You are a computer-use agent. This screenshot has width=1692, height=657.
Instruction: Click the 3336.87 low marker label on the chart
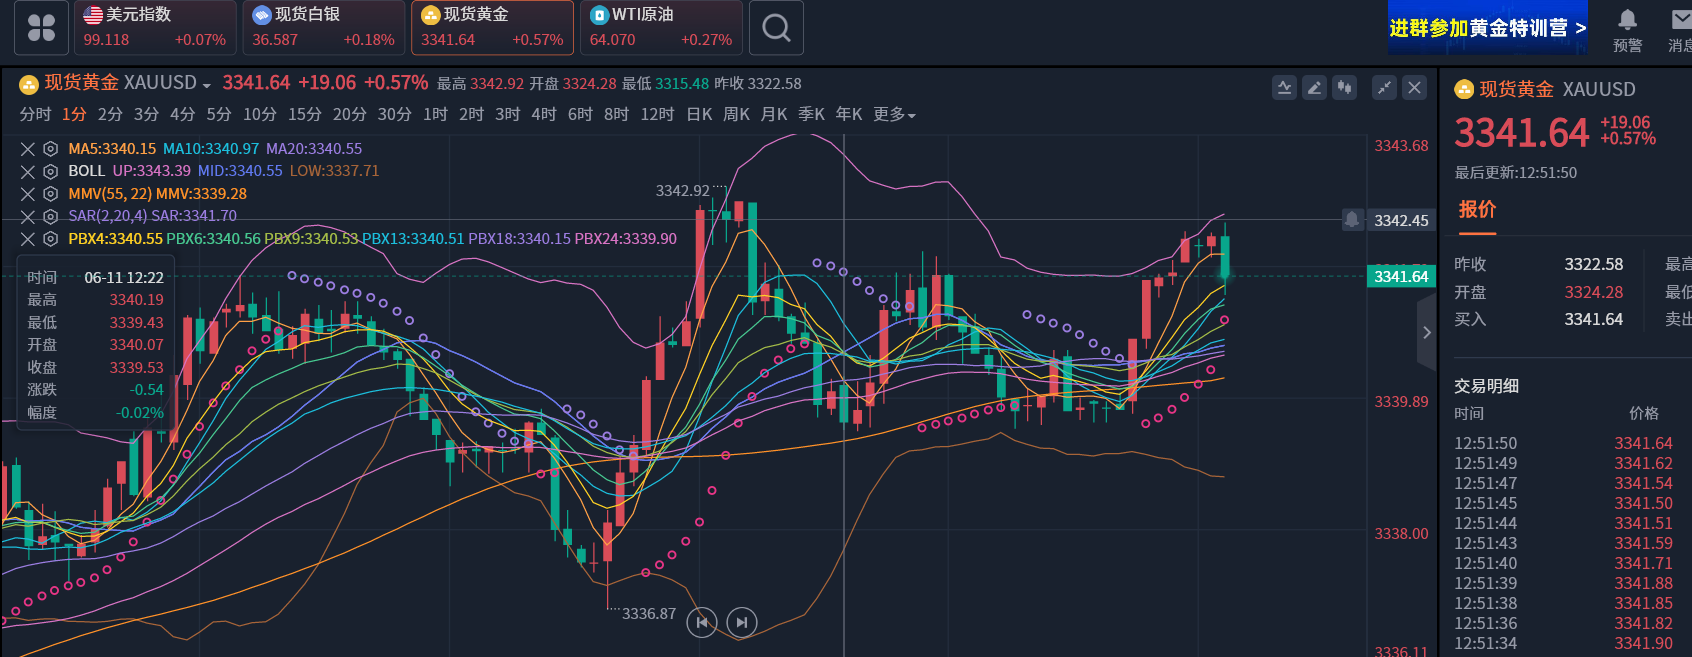pos(649,614)
